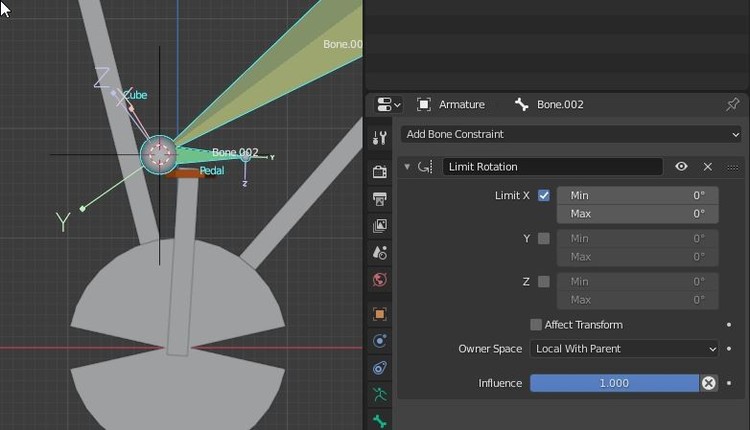The image size is (750, 430).
Task: Open the Armature object data tab
Action: point(380,394)
